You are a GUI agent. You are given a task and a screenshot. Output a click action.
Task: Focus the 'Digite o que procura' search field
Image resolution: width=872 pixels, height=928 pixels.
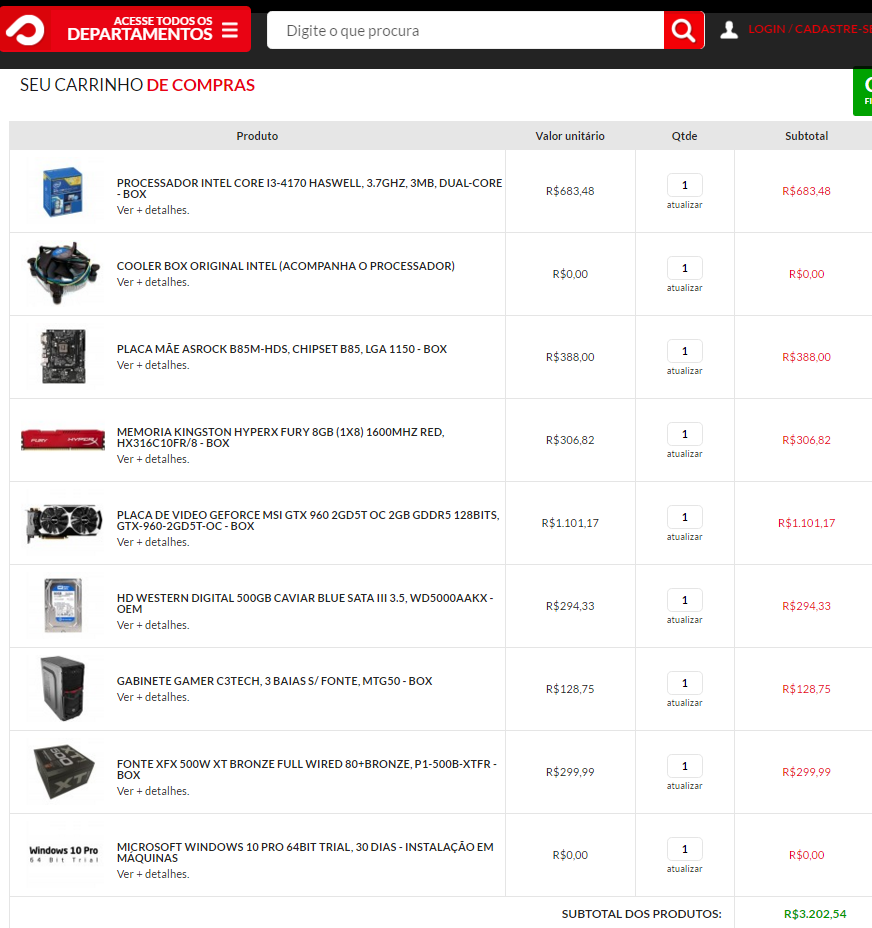(466, 30)
